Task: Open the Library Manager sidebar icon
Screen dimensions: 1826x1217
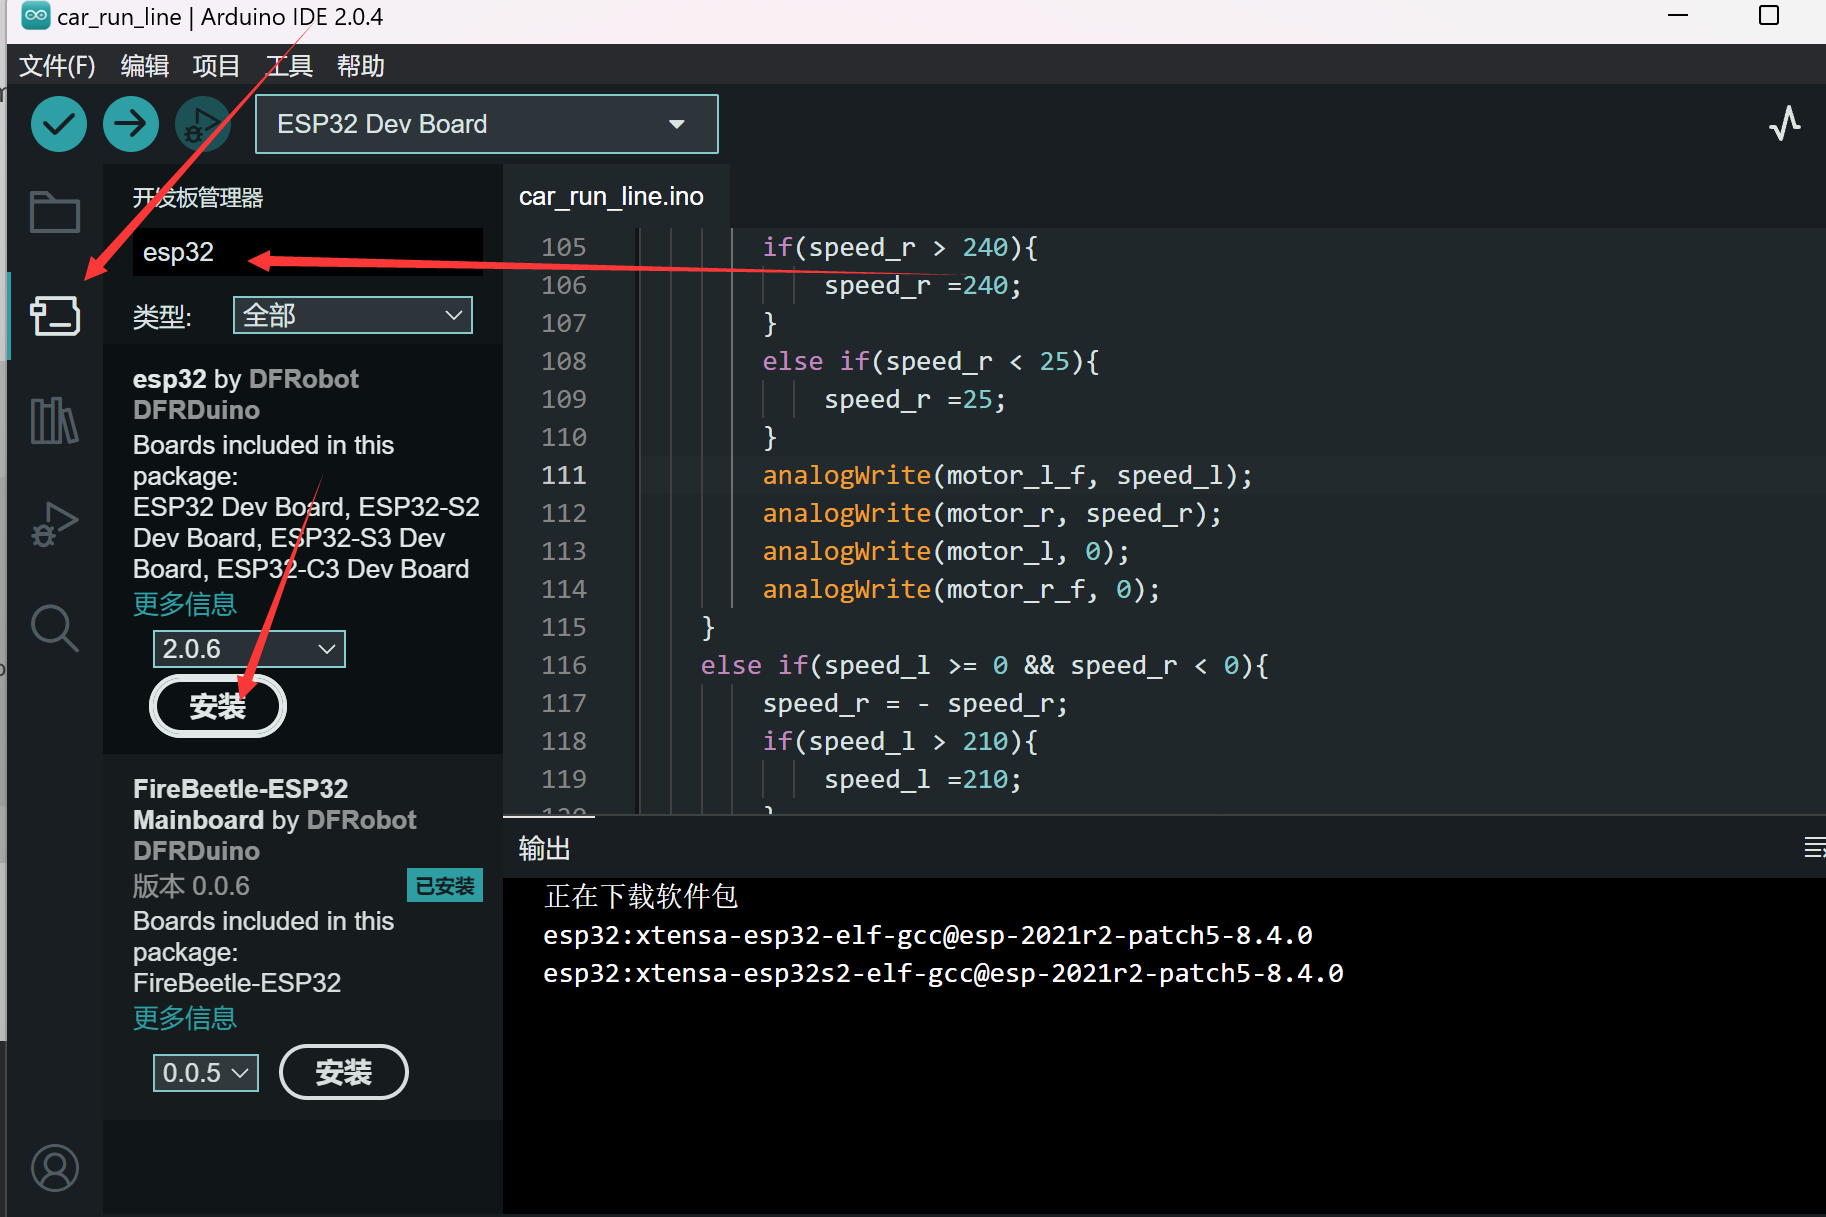Action: click(55, 420)
